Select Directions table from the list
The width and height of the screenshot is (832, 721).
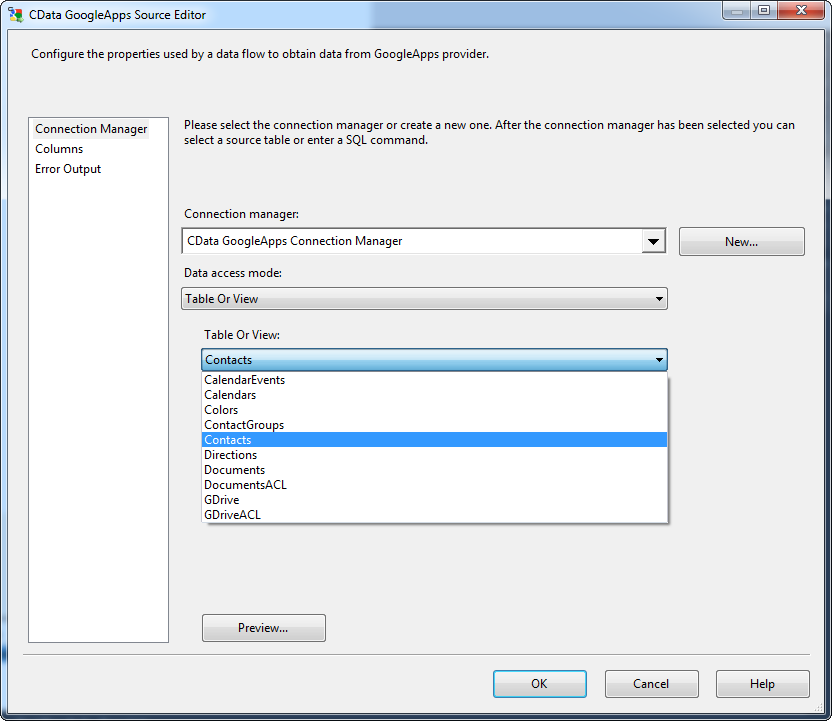tap(230, 455)
